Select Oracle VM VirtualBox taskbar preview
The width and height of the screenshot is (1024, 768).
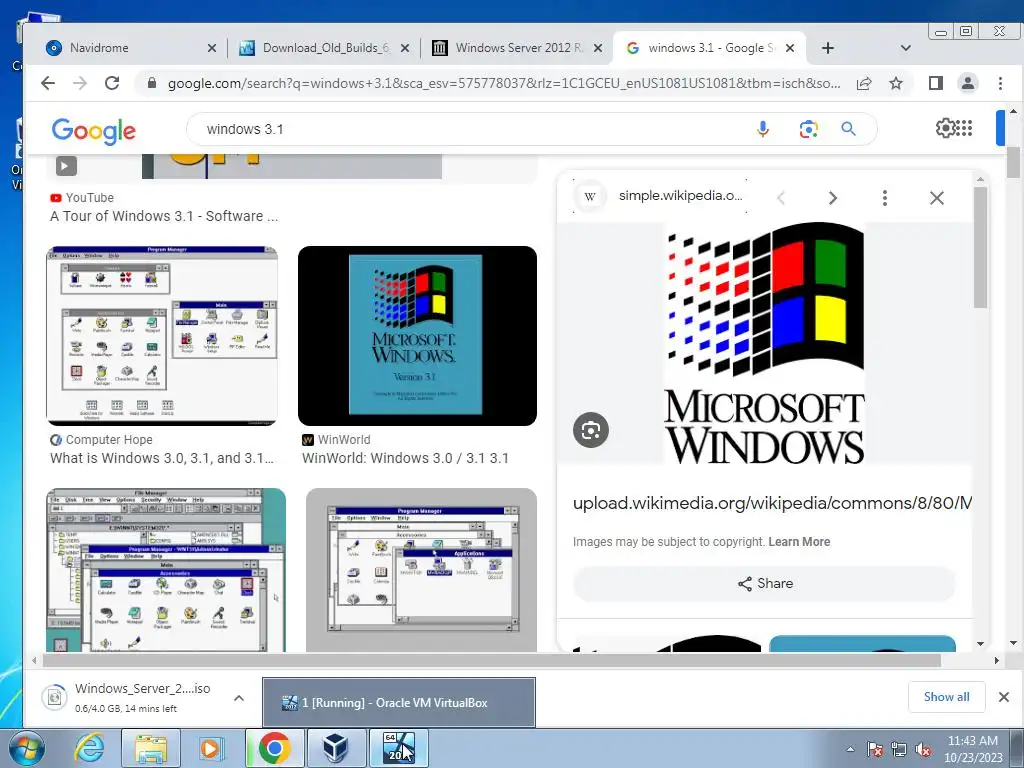(398, 703)
